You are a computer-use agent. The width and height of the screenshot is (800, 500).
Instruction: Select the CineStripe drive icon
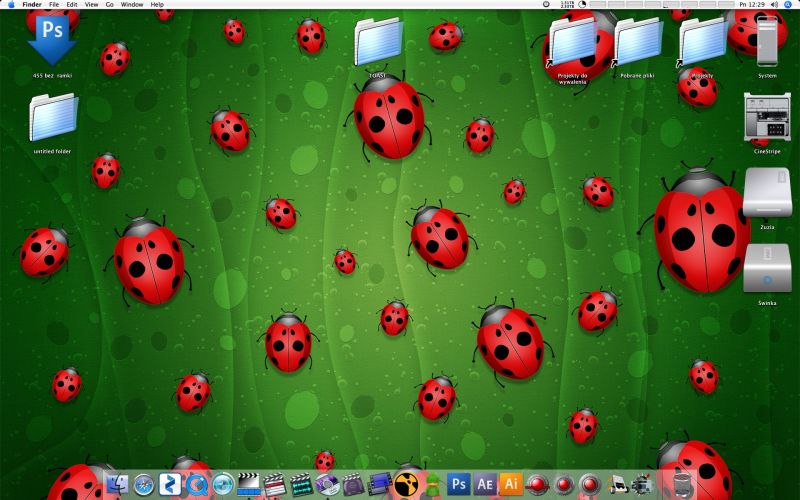coord(767,117)
